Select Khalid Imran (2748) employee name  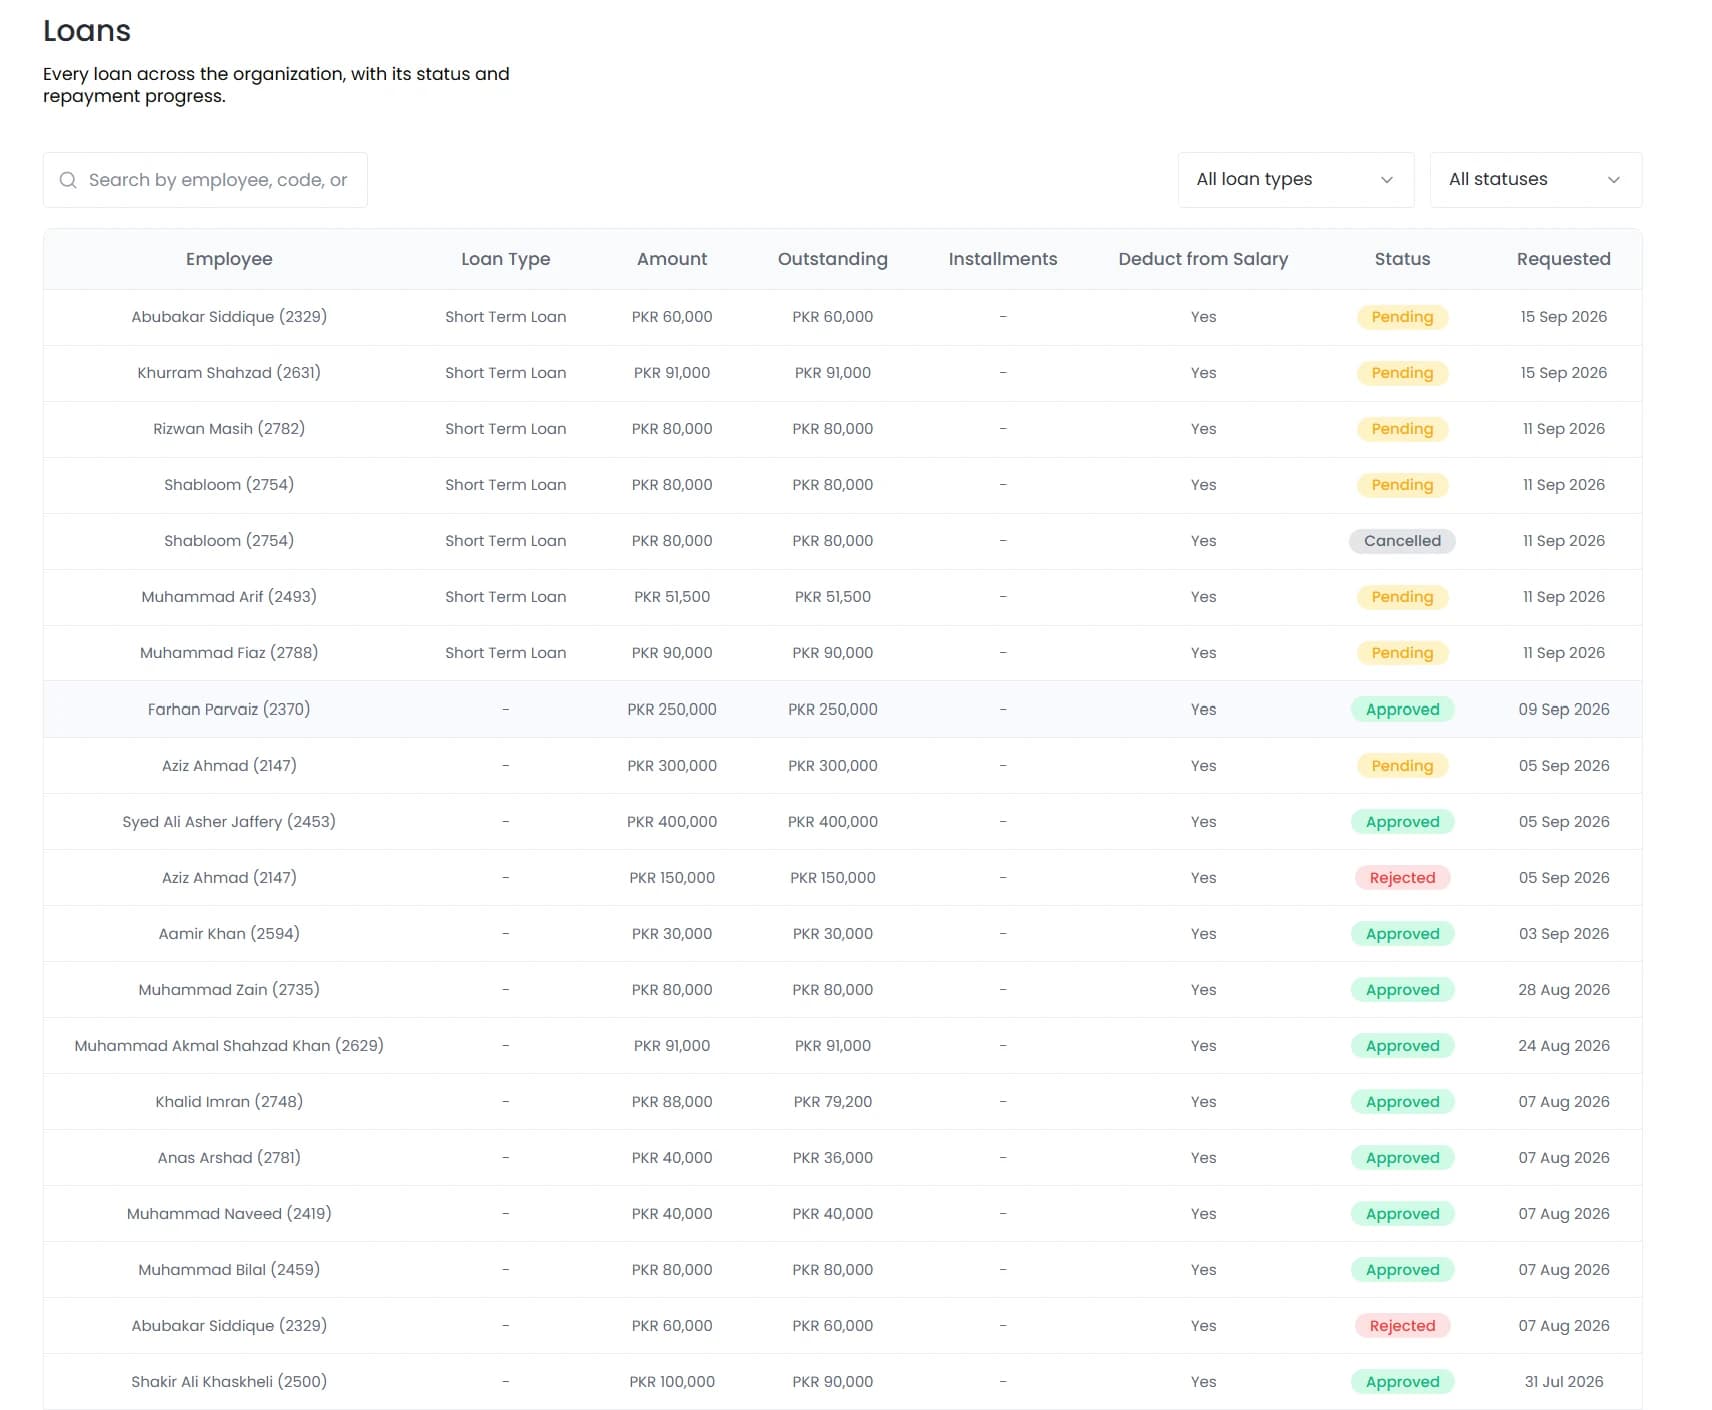[229, 1102]
